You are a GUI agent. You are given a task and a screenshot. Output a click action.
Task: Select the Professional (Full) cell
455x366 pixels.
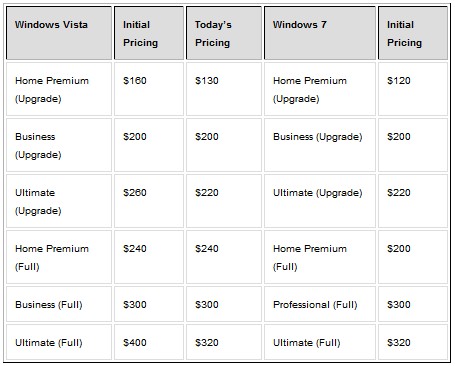pos(320,304)
